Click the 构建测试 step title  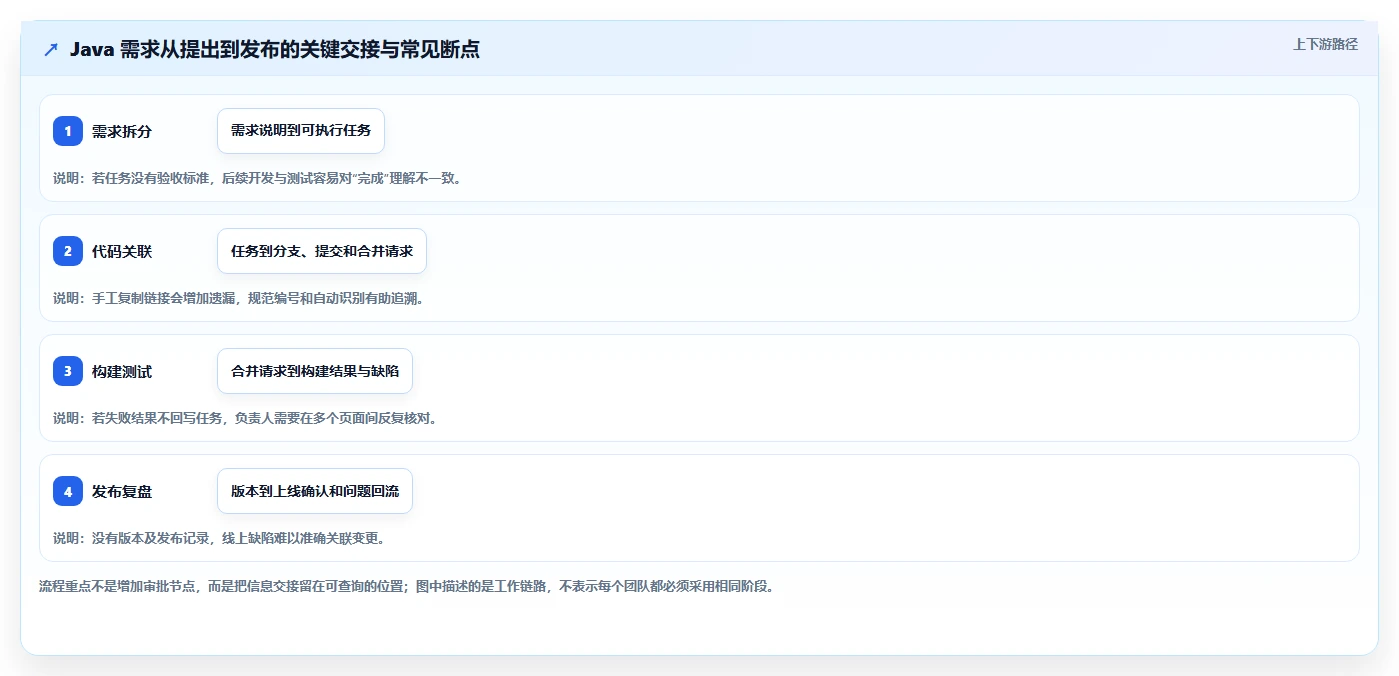[122, 371]
